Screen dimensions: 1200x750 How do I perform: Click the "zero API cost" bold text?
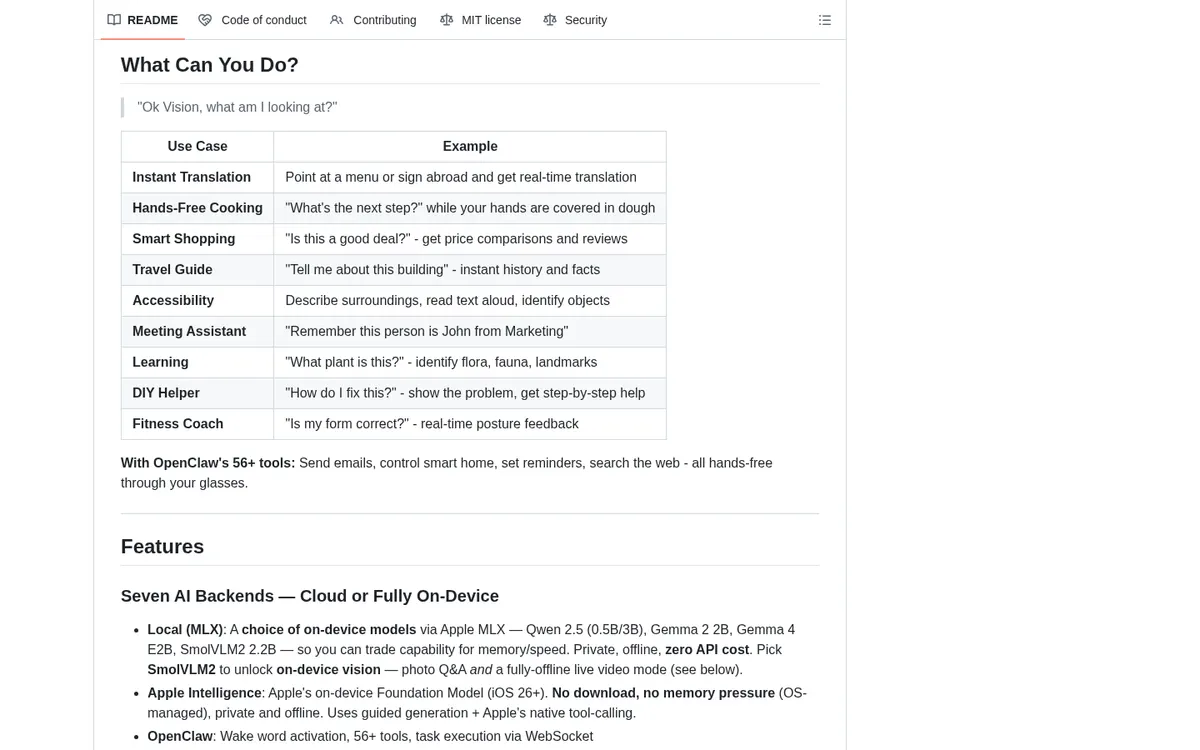tap(707, 650)
